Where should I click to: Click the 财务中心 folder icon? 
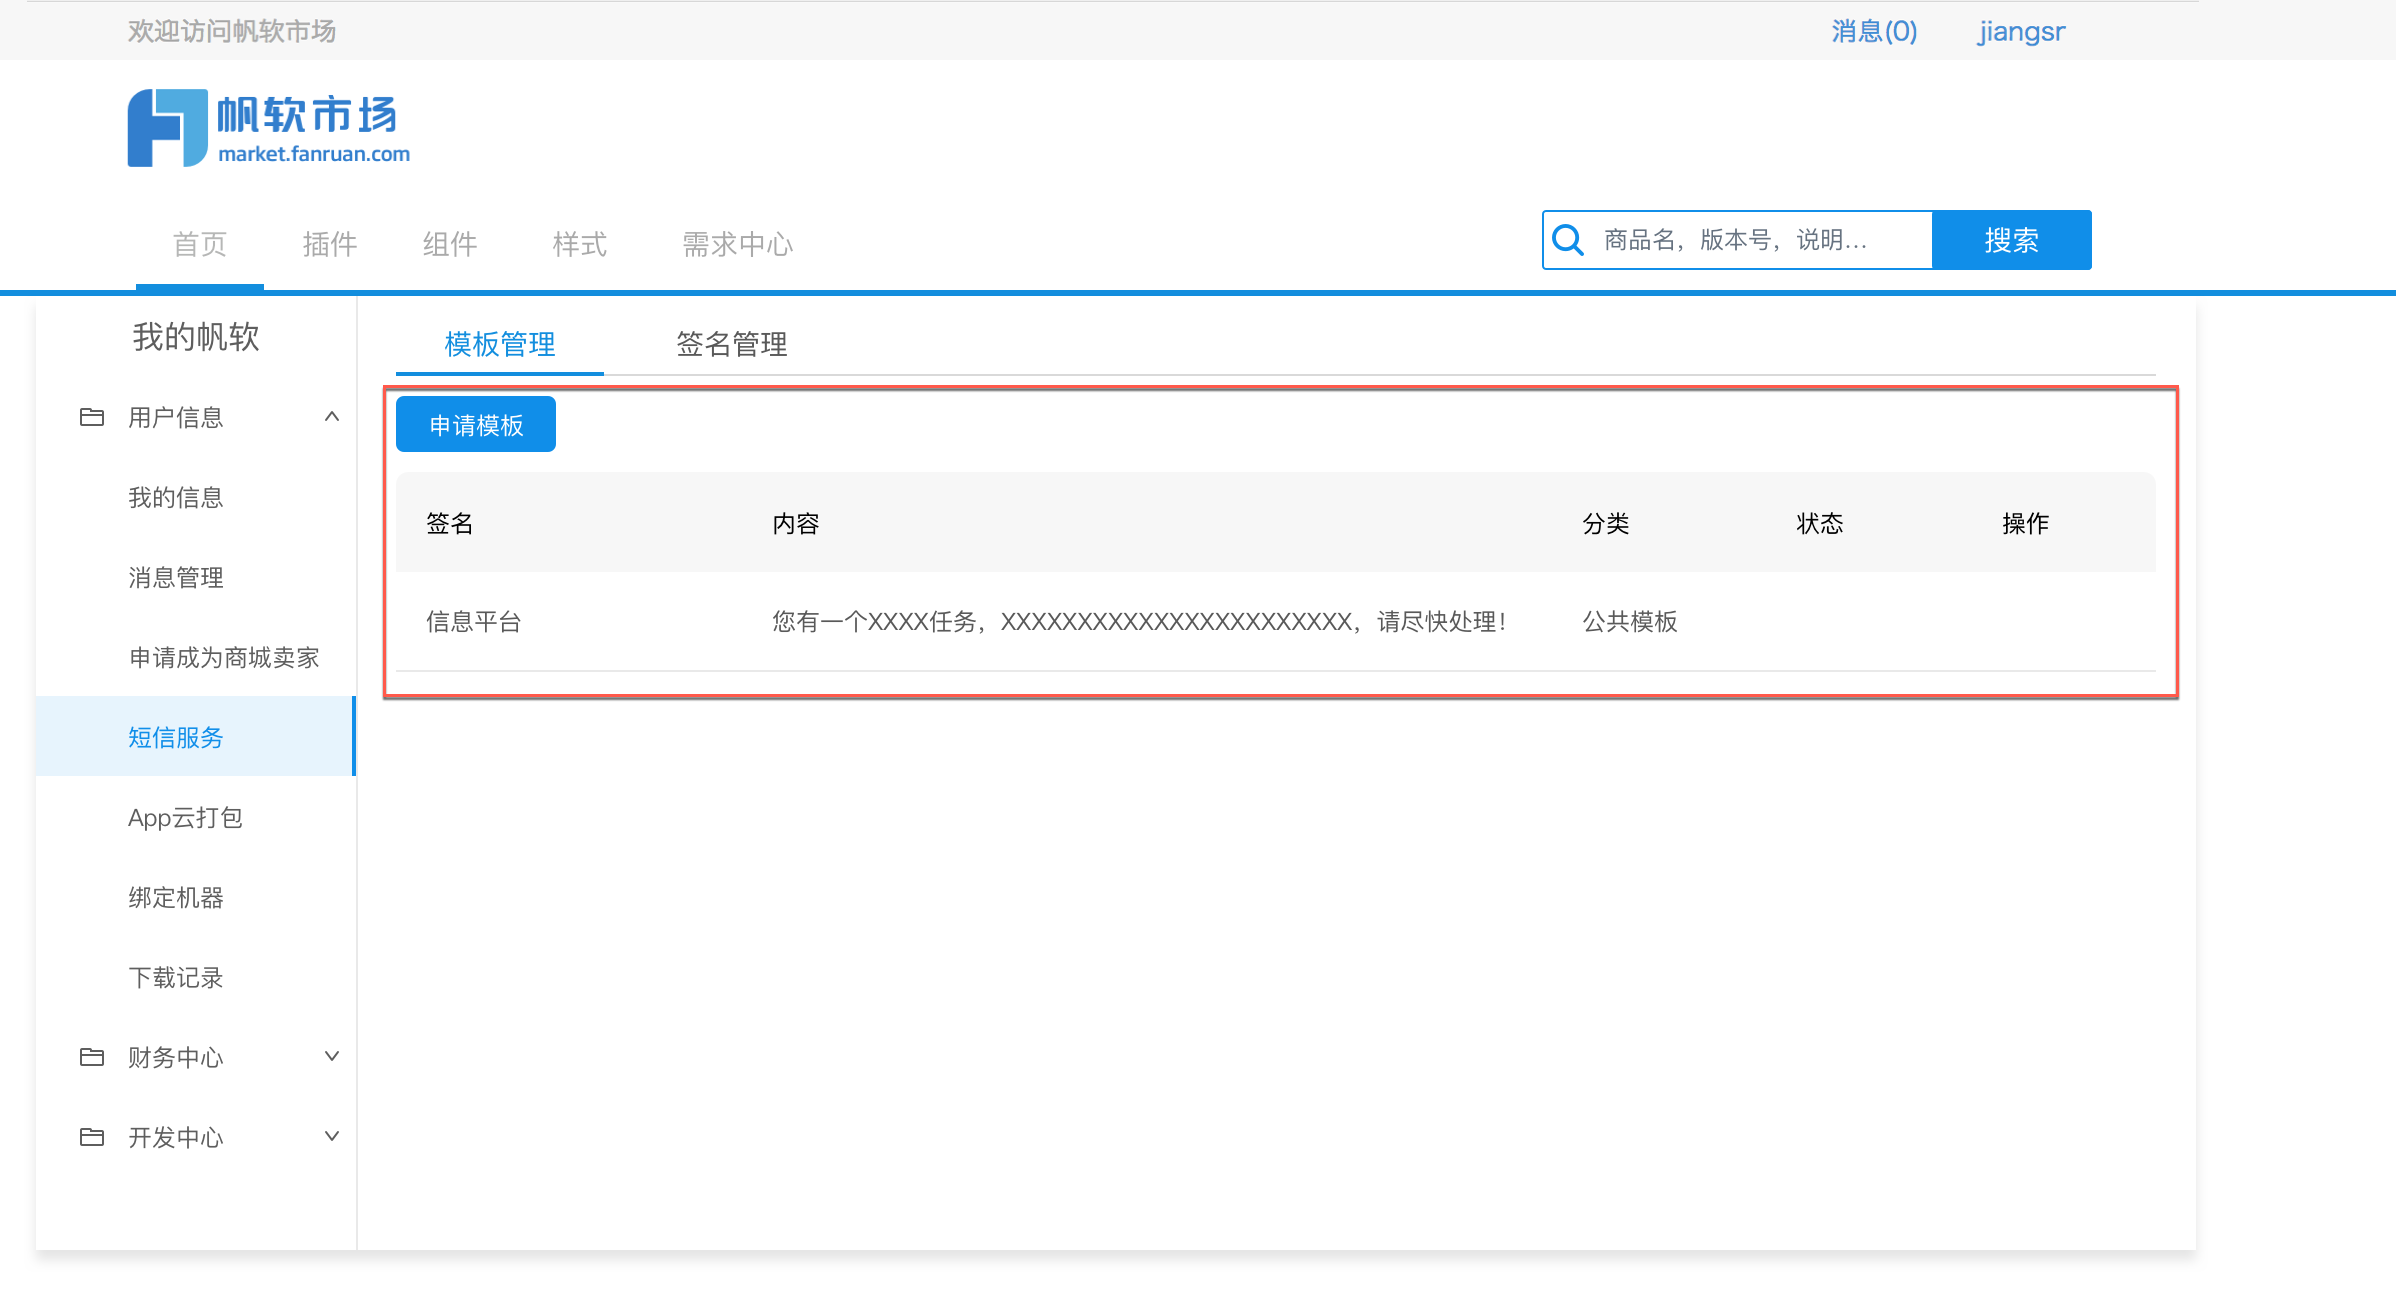[x=92, y=1057]
